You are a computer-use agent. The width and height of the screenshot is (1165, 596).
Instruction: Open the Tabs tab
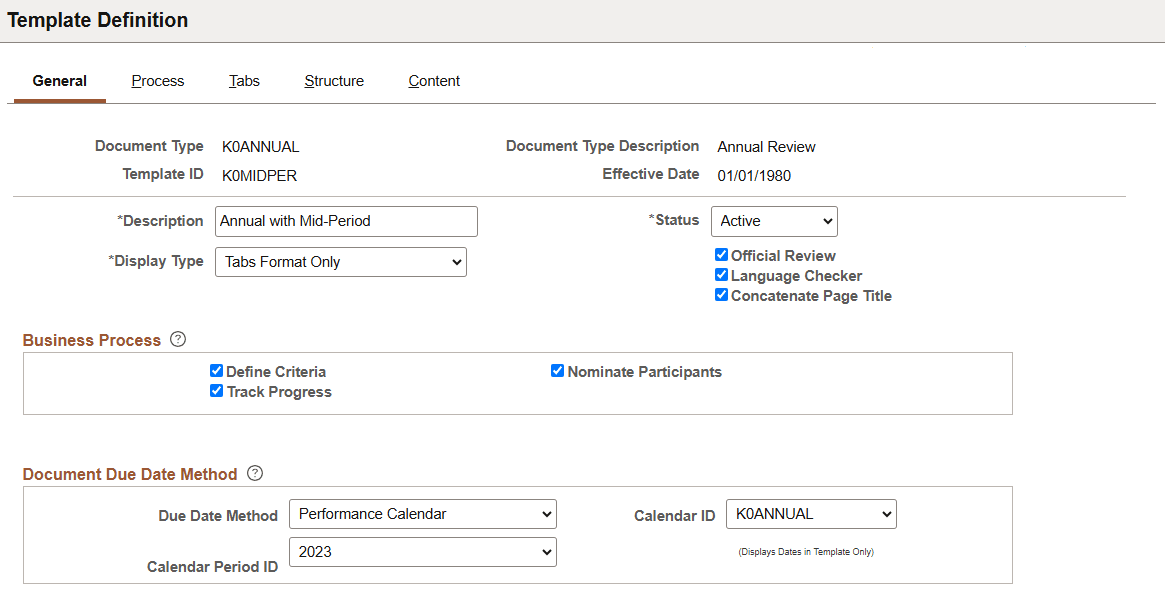coord(244,81)
